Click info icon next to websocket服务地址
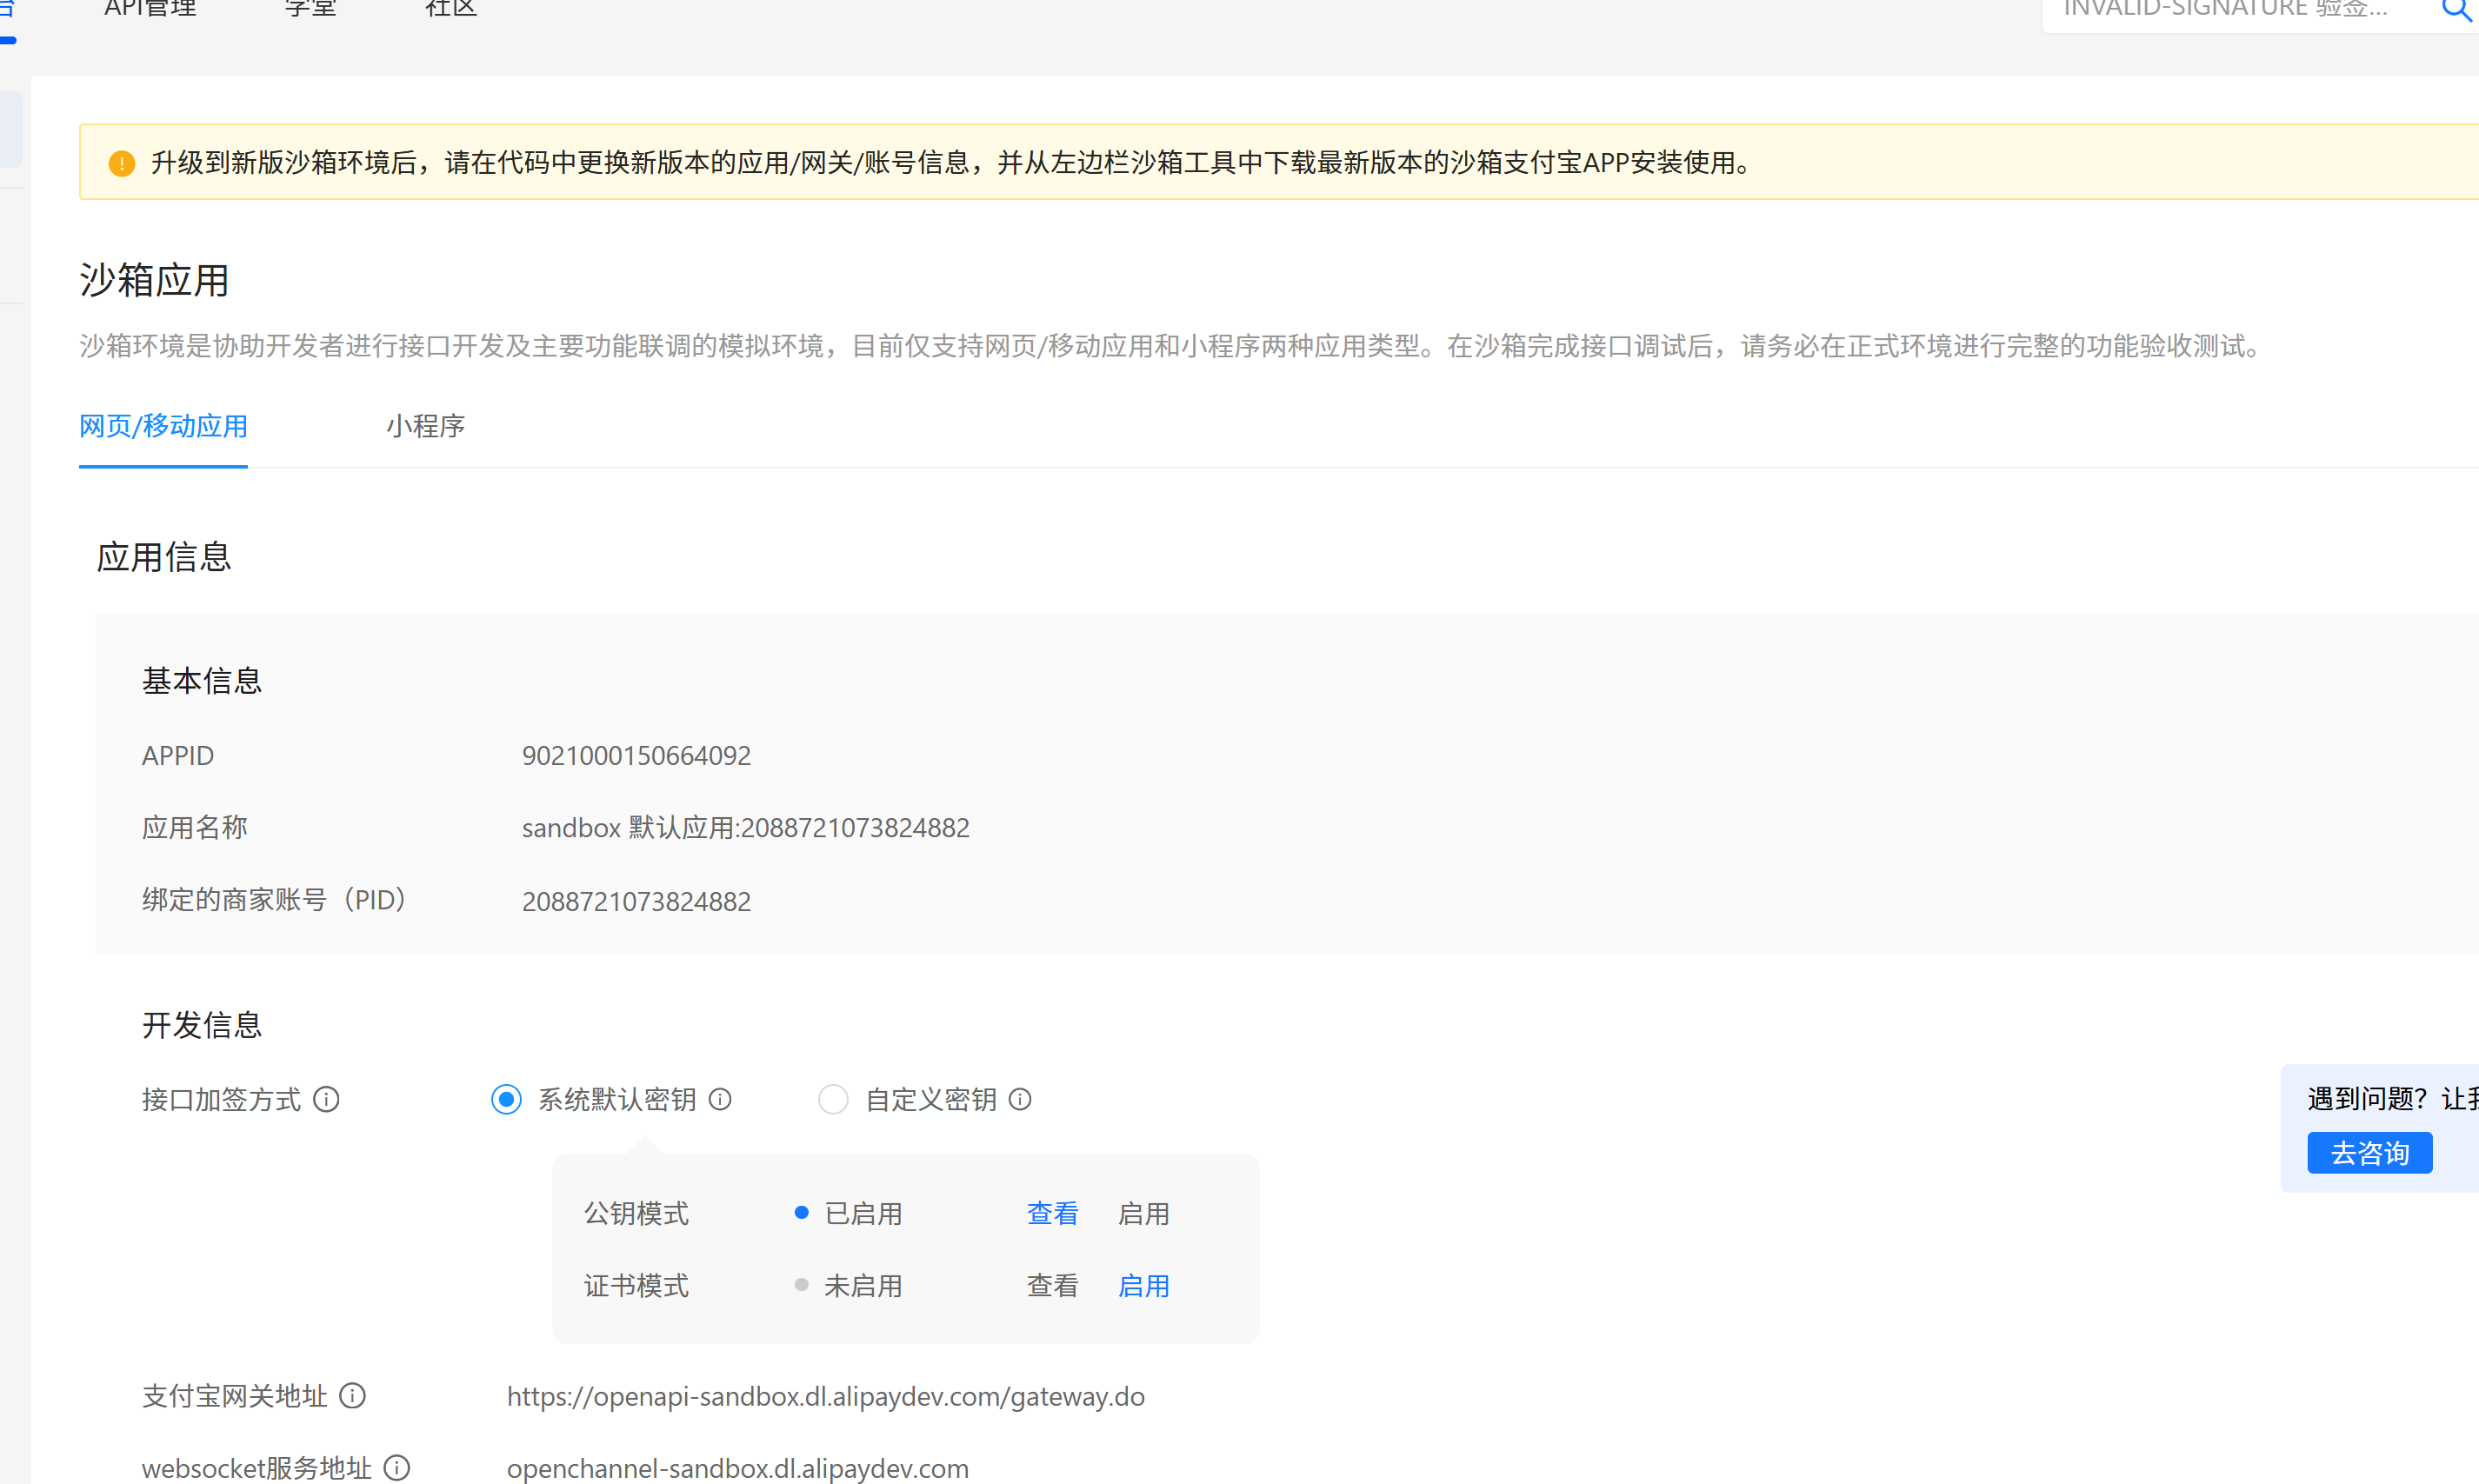 pos(397,1467)
